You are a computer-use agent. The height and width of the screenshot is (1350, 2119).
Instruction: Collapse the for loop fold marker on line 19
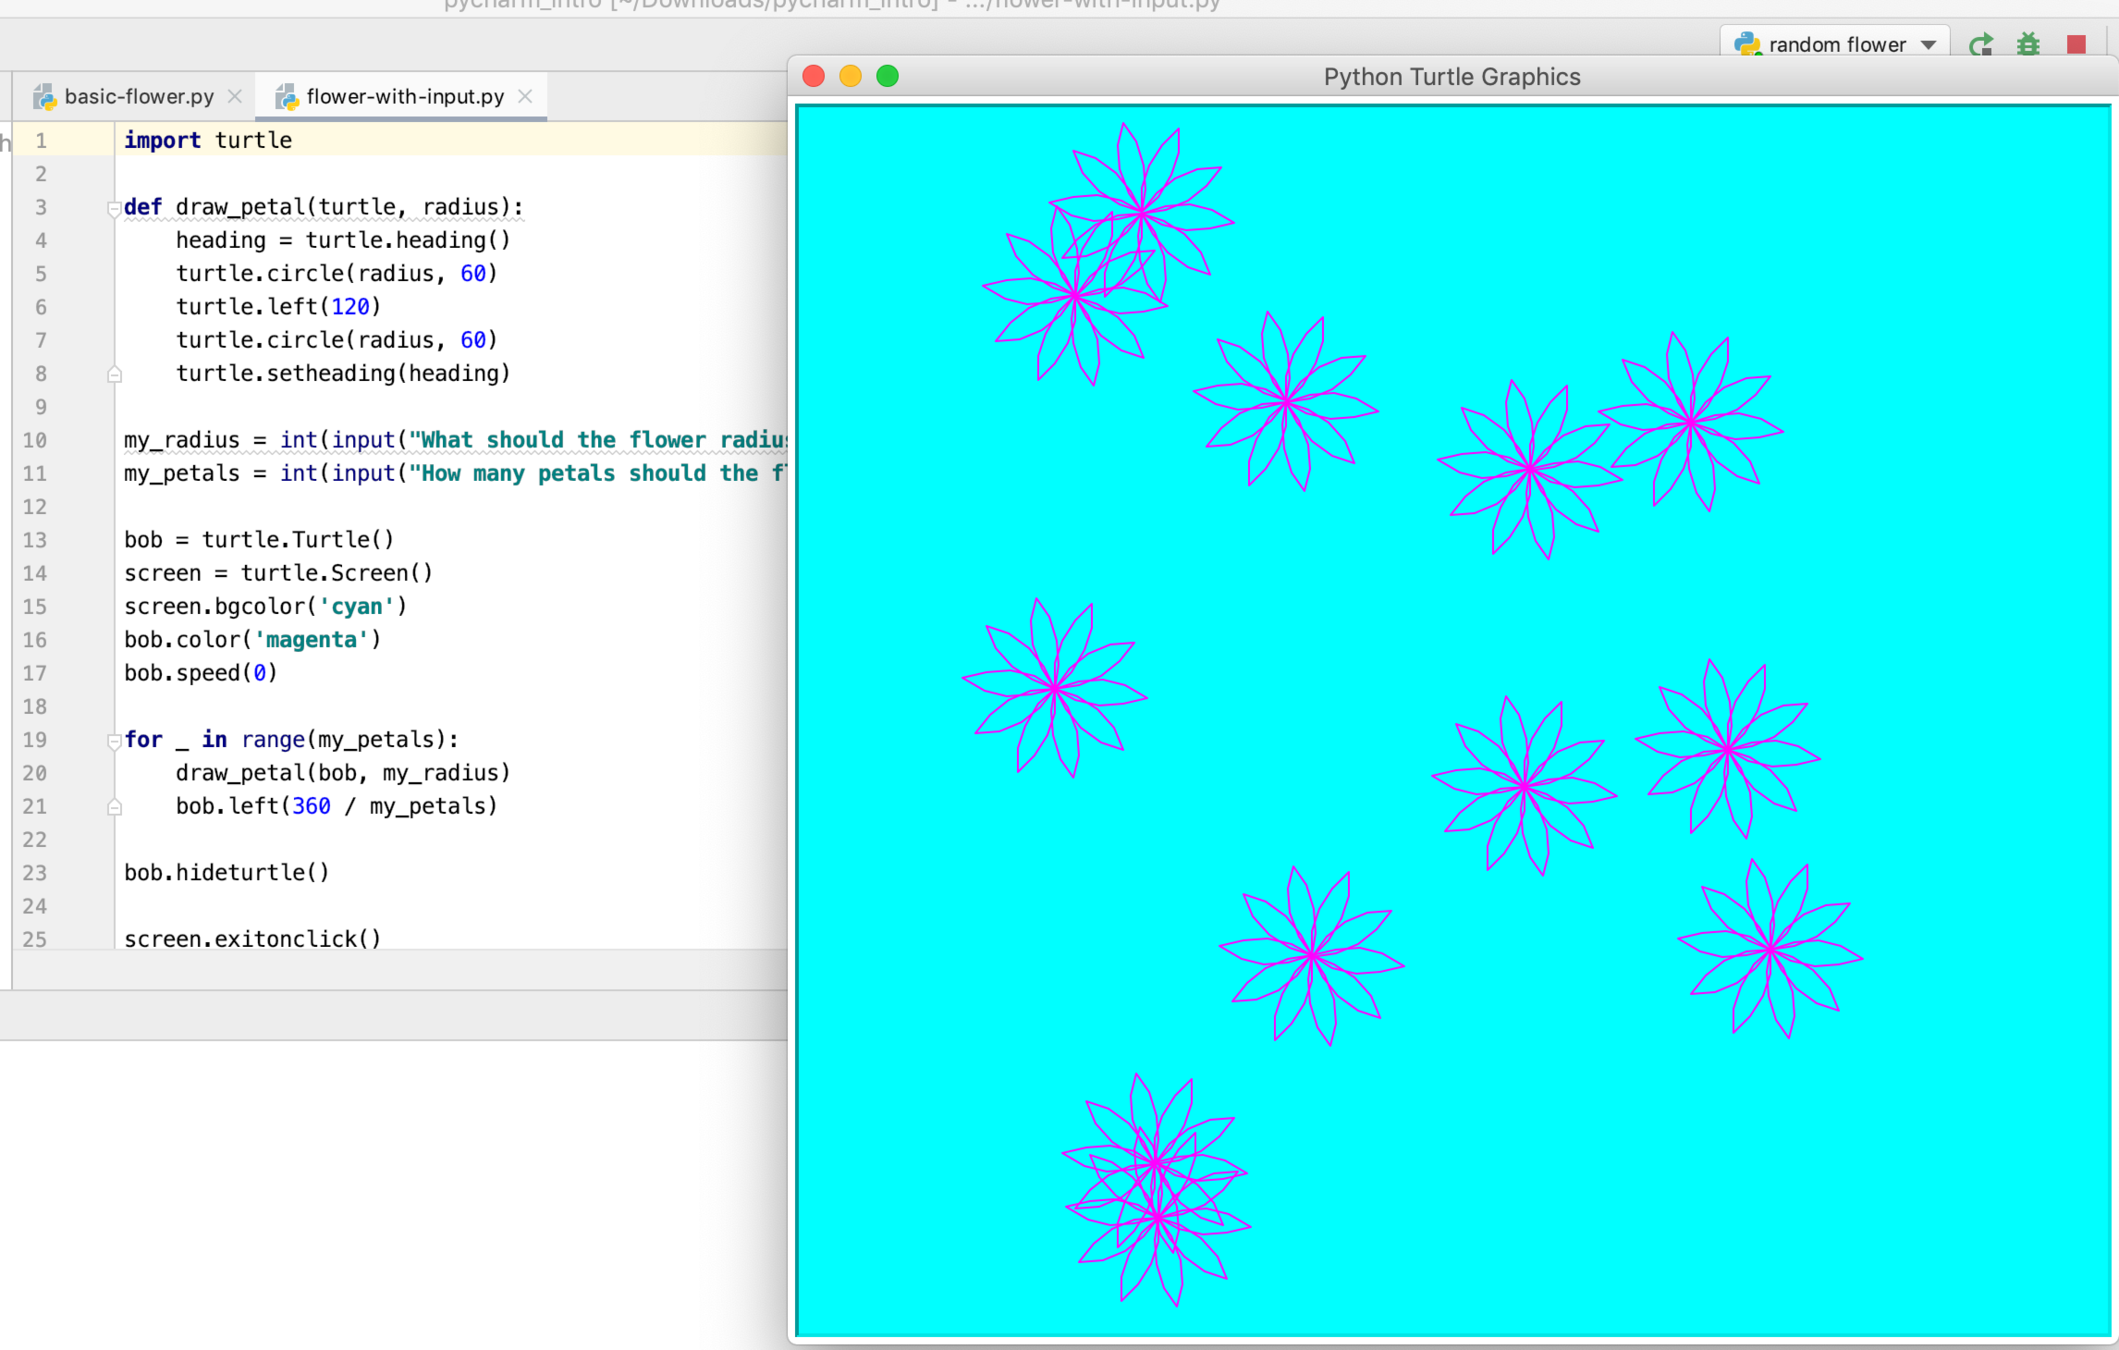coord(114,741)
